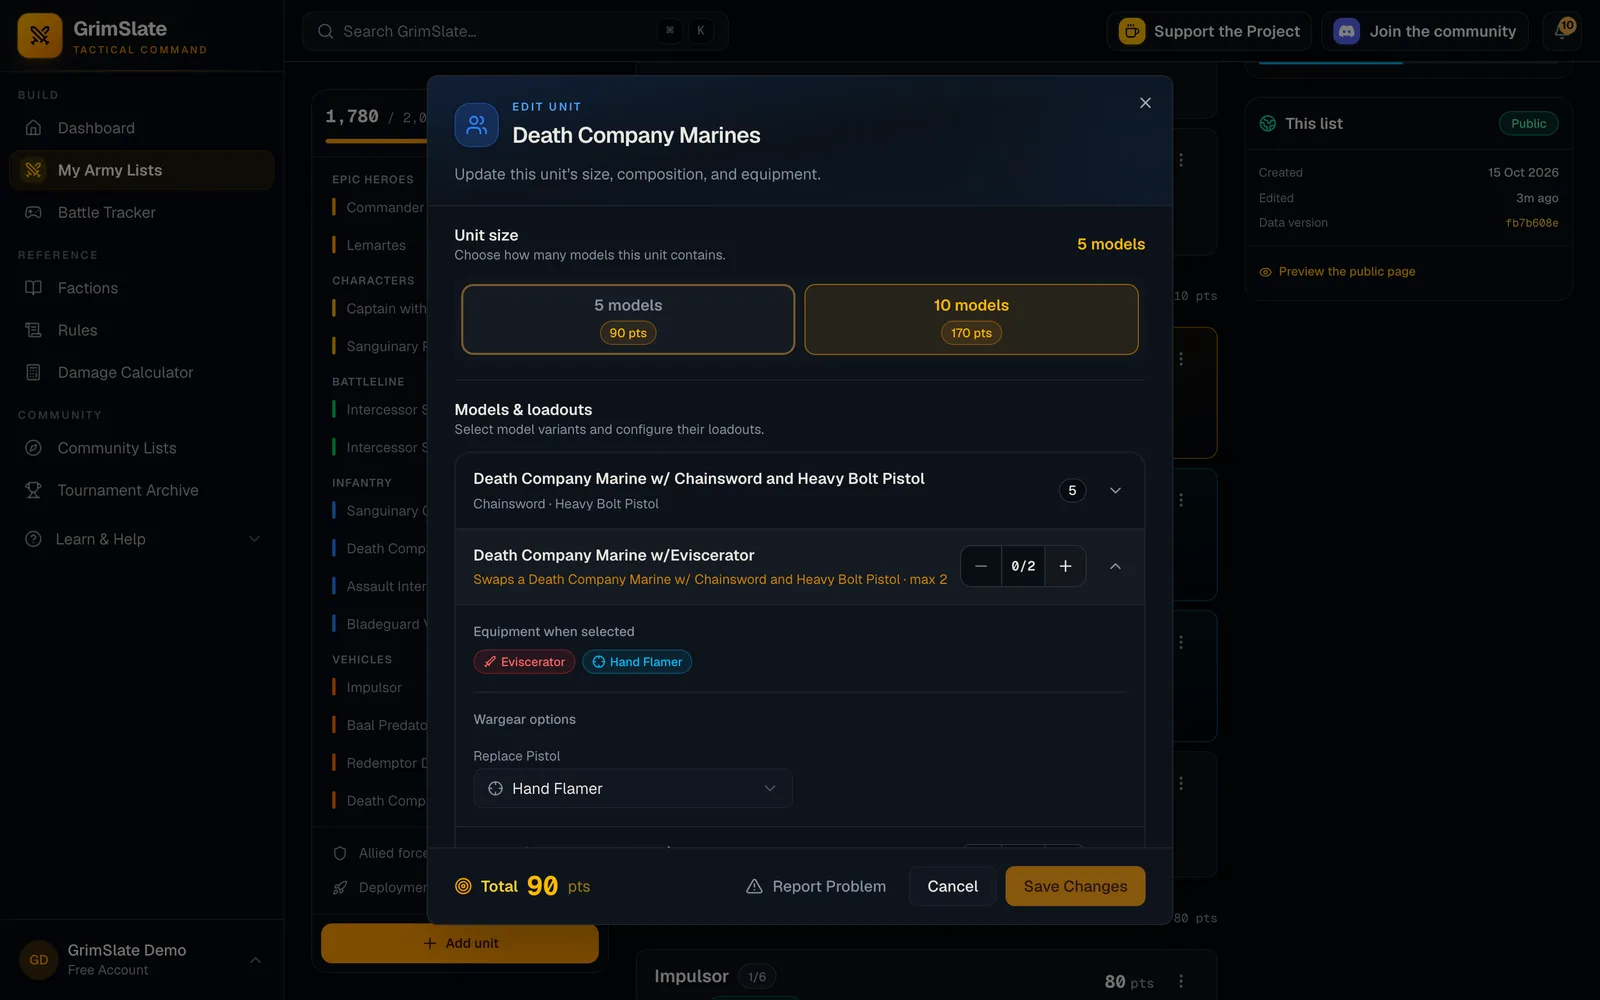Open the Impulsor card's three-dot menu
The width and height of the screenshot is (1600, 1000).
(x=1181, y=981)
